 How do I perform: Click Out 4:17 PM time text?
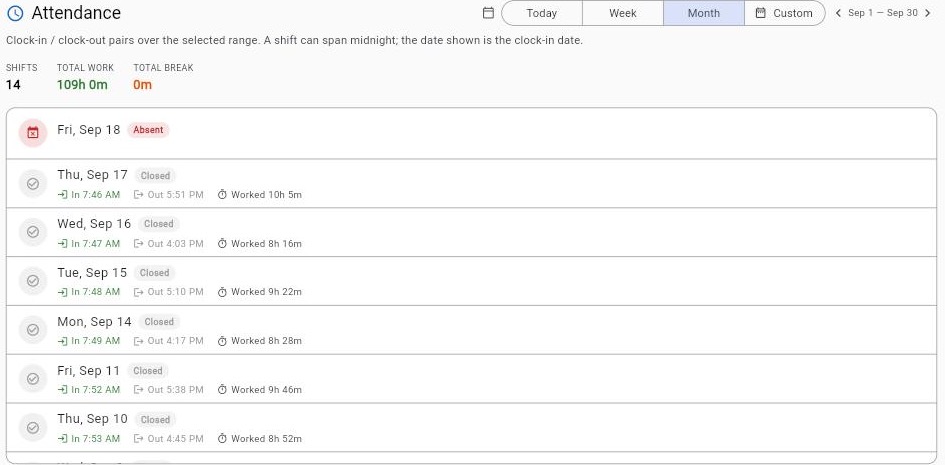tap(175, 341)
